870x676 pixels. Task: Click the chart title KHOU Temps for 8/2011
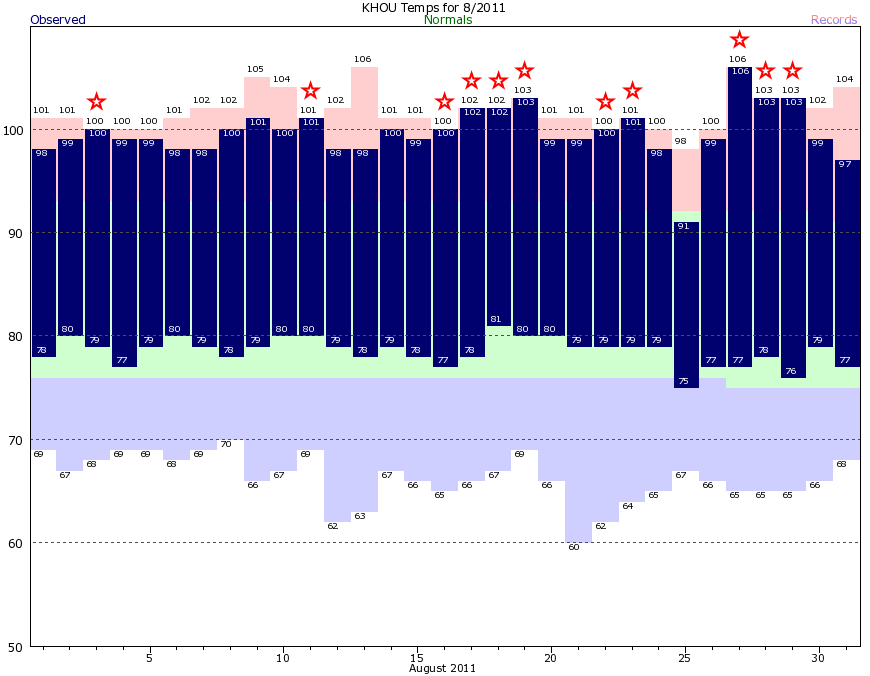(433, 7)
